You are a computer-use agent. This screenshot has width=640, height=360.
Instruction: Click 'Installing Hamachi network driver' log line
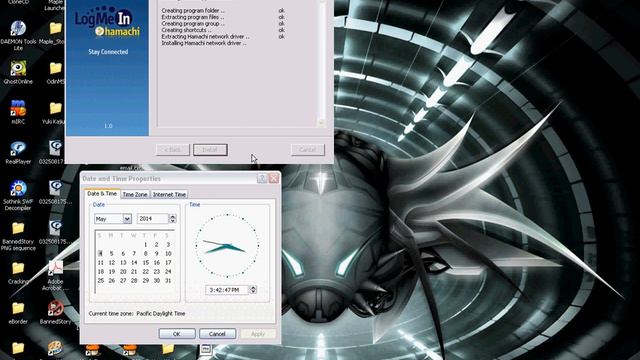[204, 43]
